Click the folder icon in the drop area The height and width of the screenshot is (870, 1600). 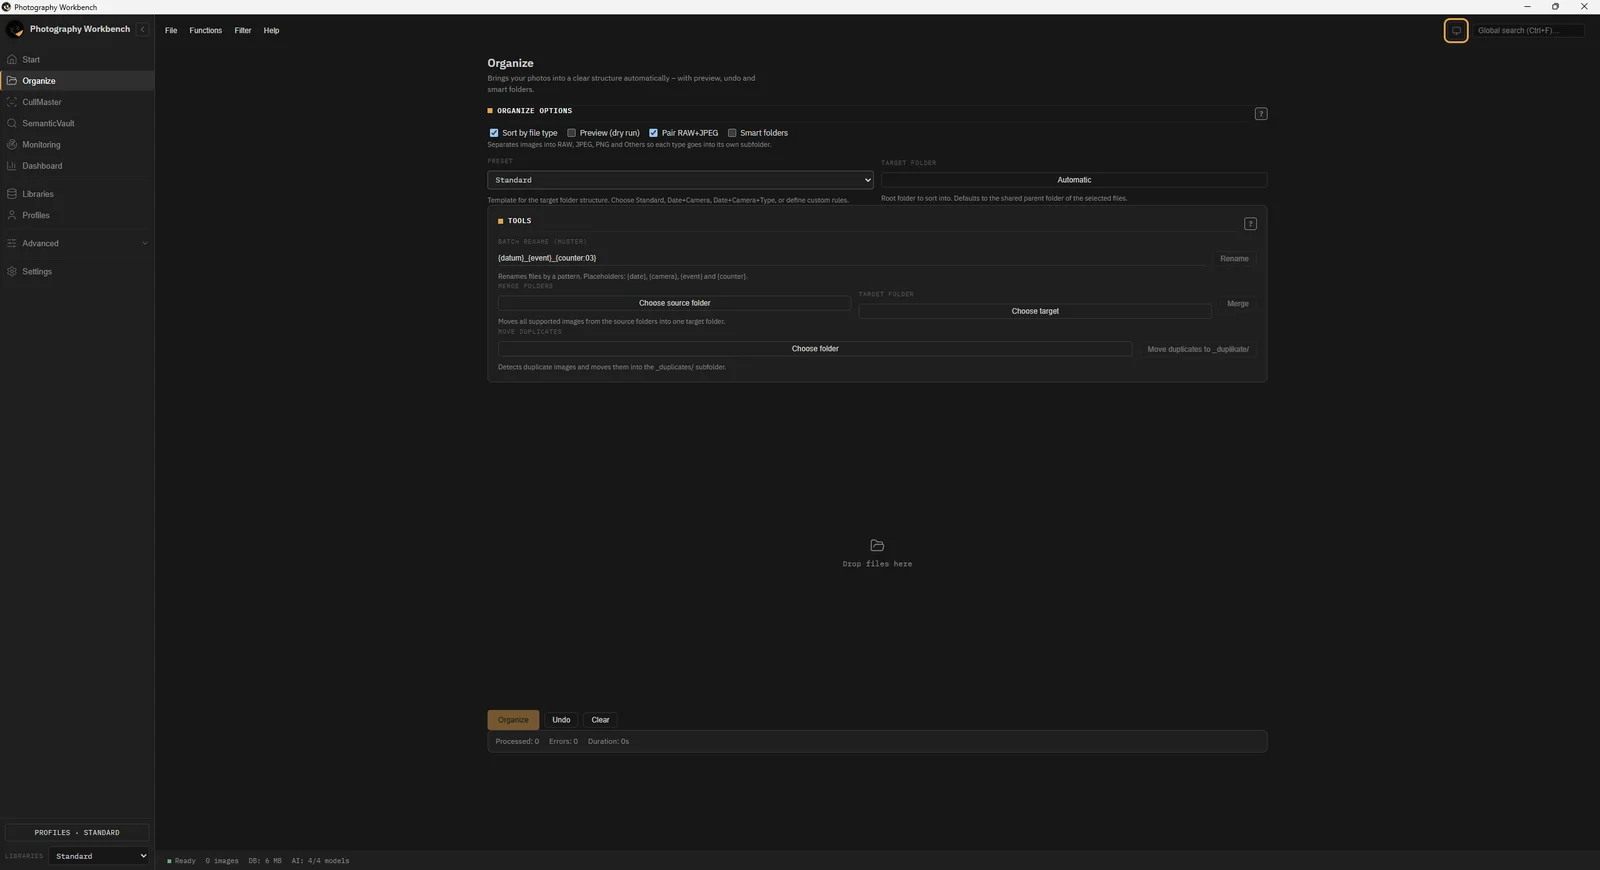pos(877,545)
